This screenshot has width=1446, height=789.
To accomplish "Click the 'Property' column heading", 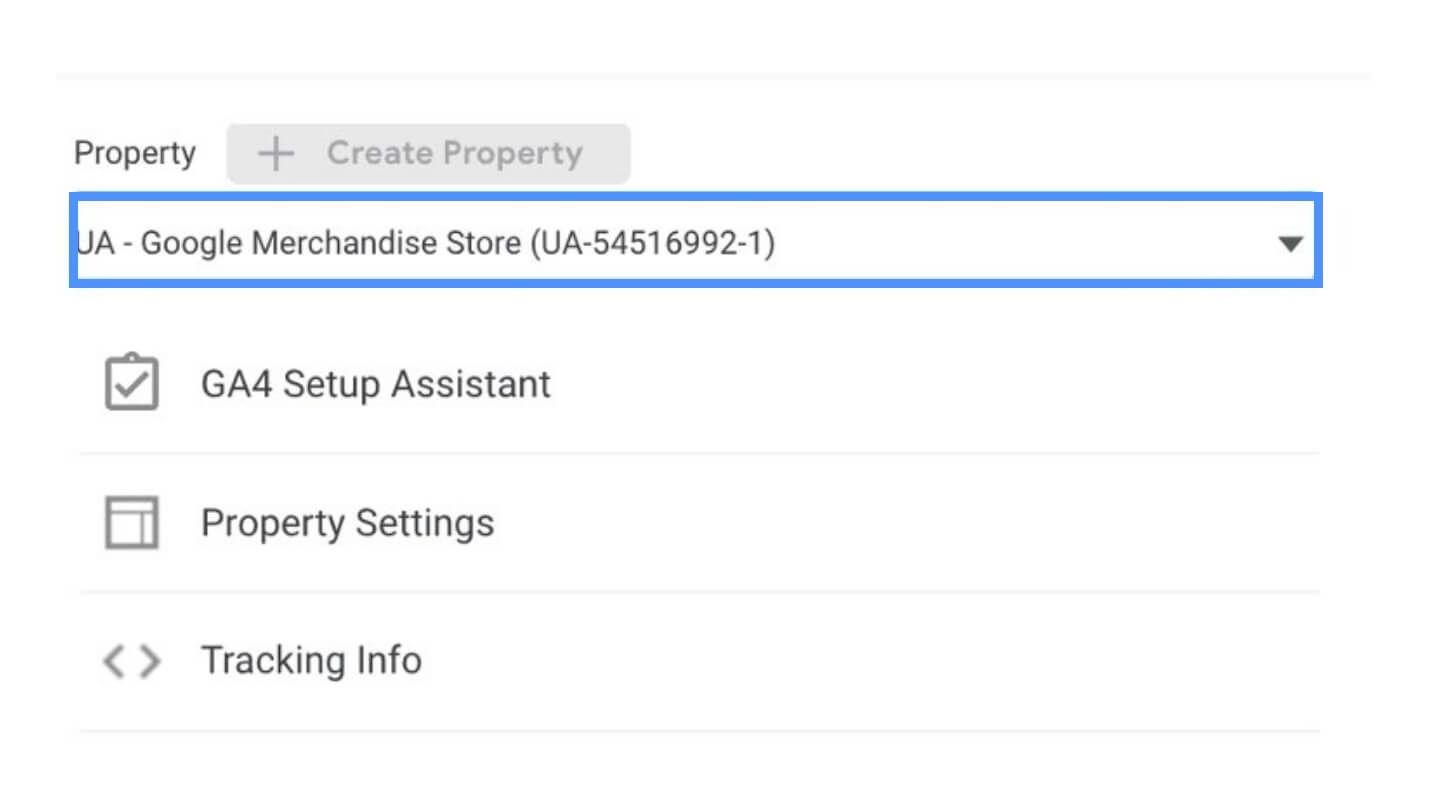I will 135,154.
